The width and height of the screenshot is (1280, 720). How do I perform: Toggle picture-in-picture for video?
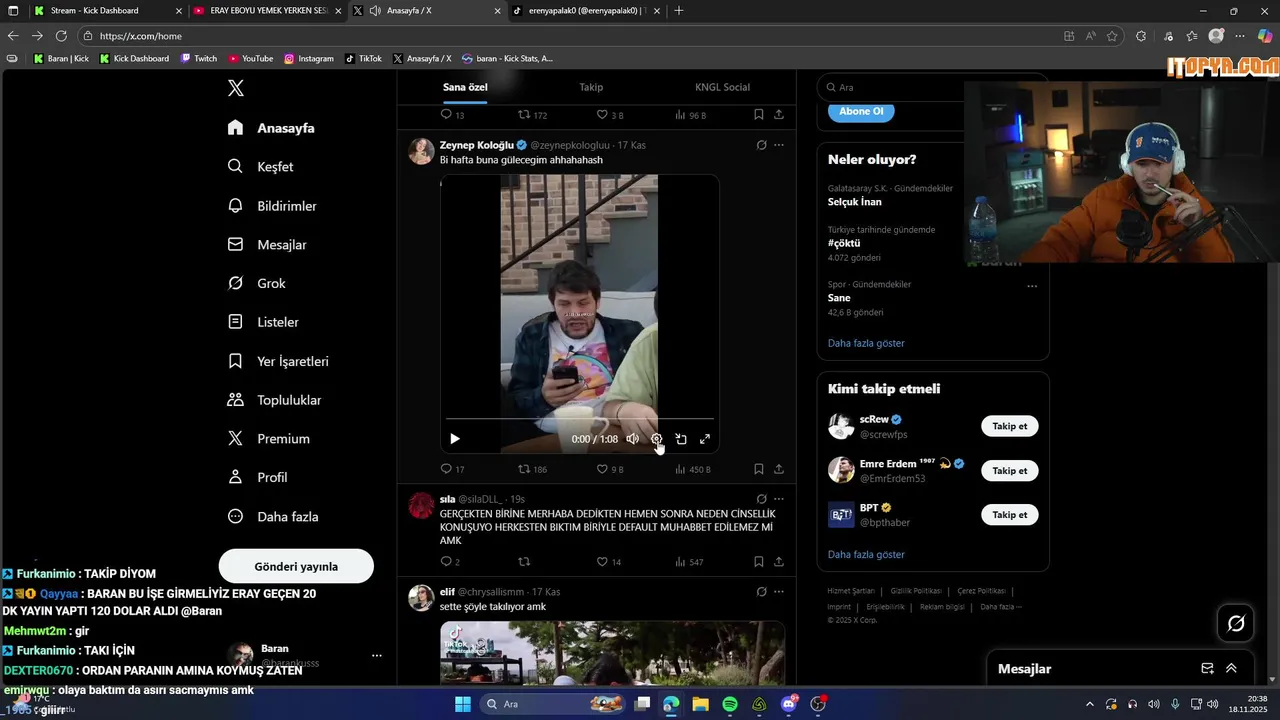681,439
